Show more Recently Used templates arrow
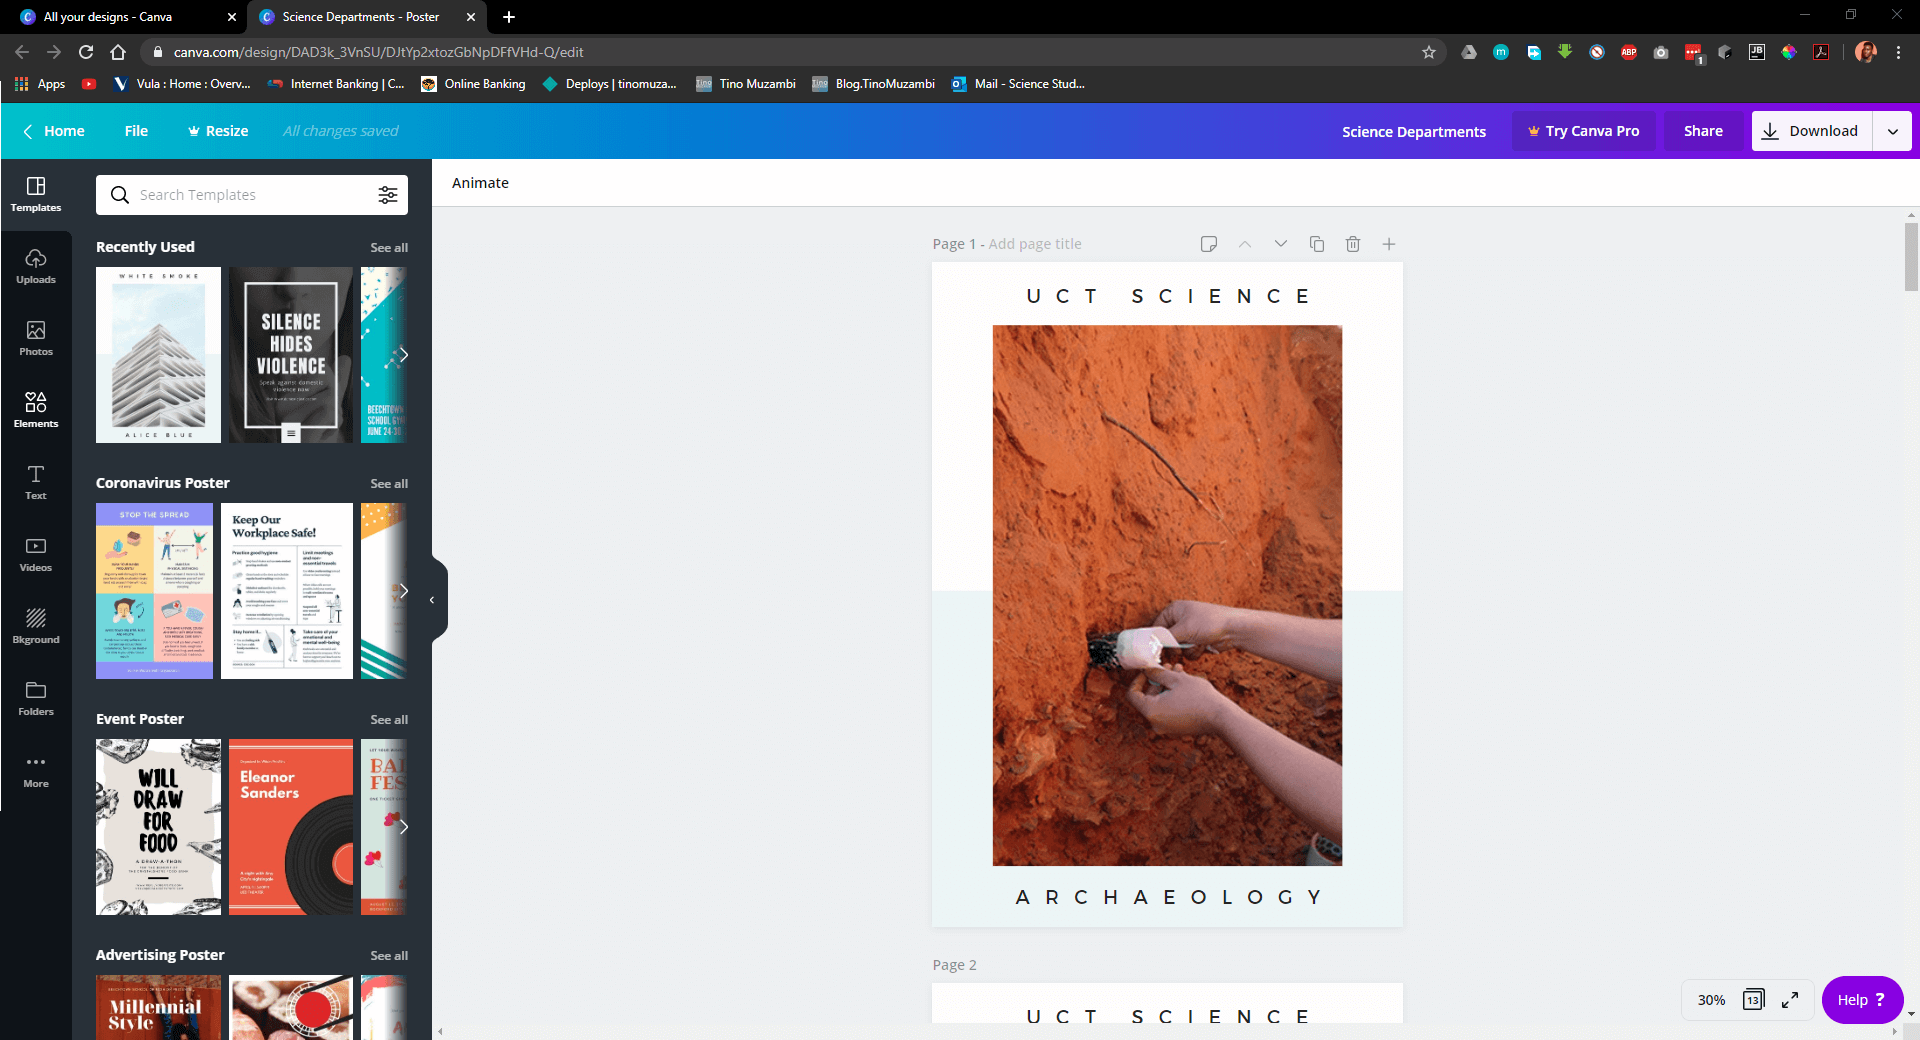Image resolution: width=1920 pixels, height=1040 pixels. (x=403, y=355)
